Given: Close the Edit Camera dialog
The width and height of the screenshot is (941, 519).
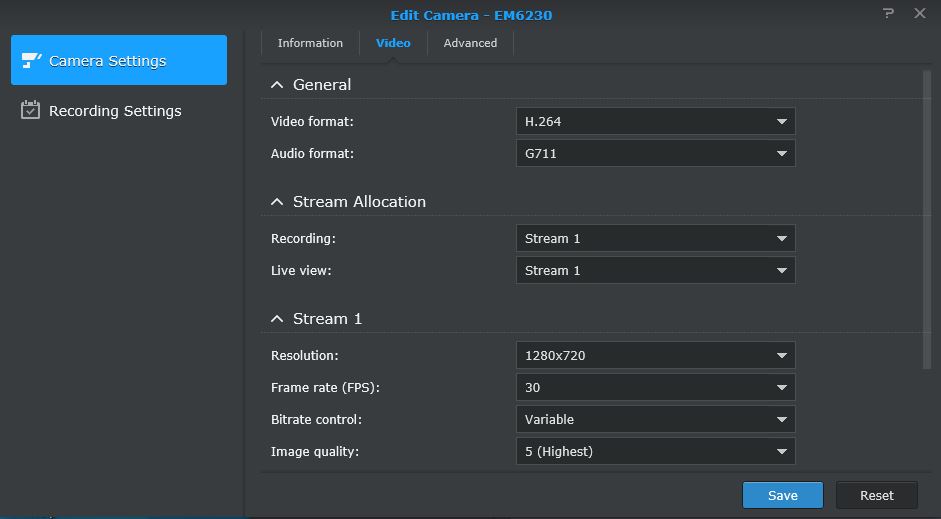Looking at the screenshot, I should click(x=919, y=13).
